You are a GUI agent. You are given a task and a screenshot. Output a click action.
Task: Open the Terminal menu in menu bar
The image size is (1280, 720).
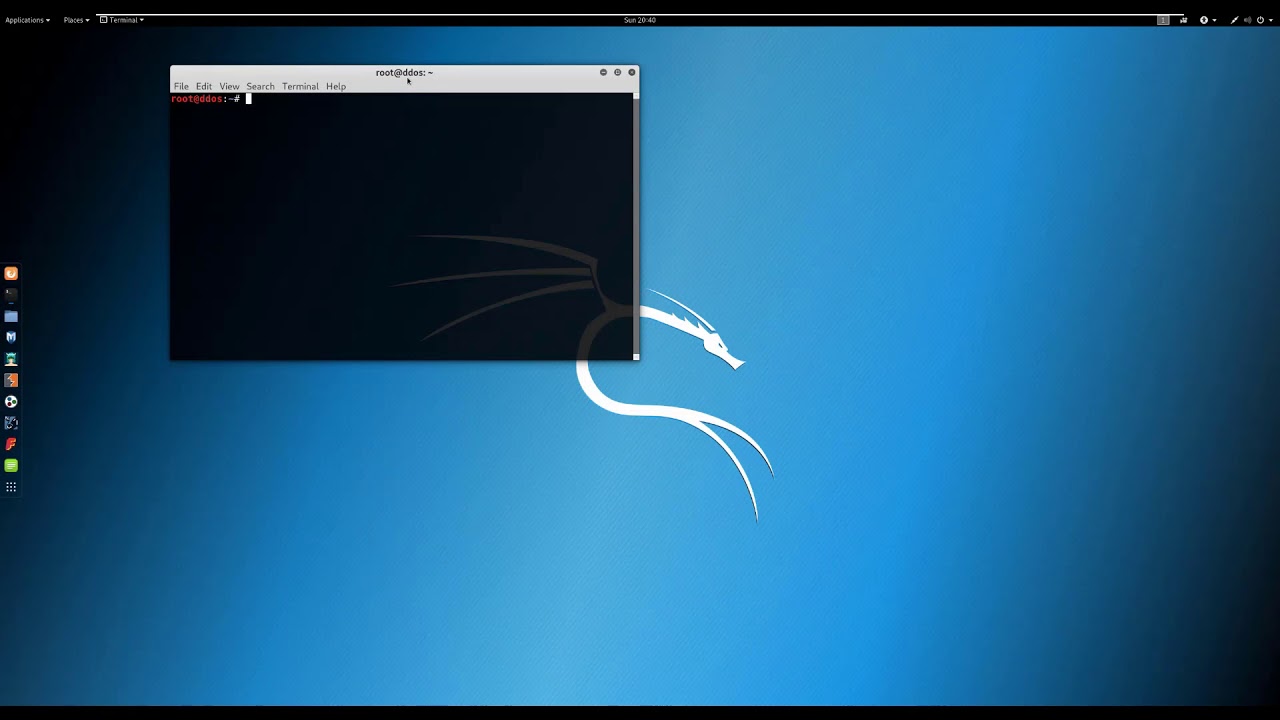[x=300, y=86]
